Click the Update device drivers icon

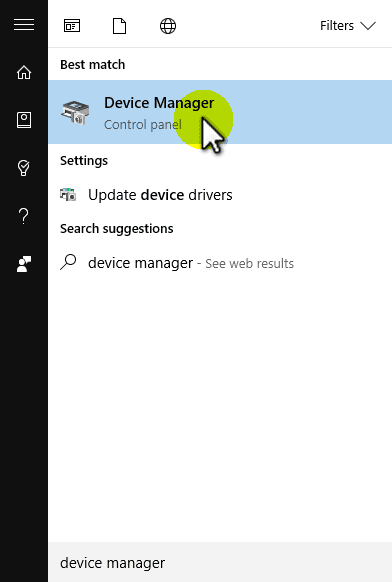(68, 194)
